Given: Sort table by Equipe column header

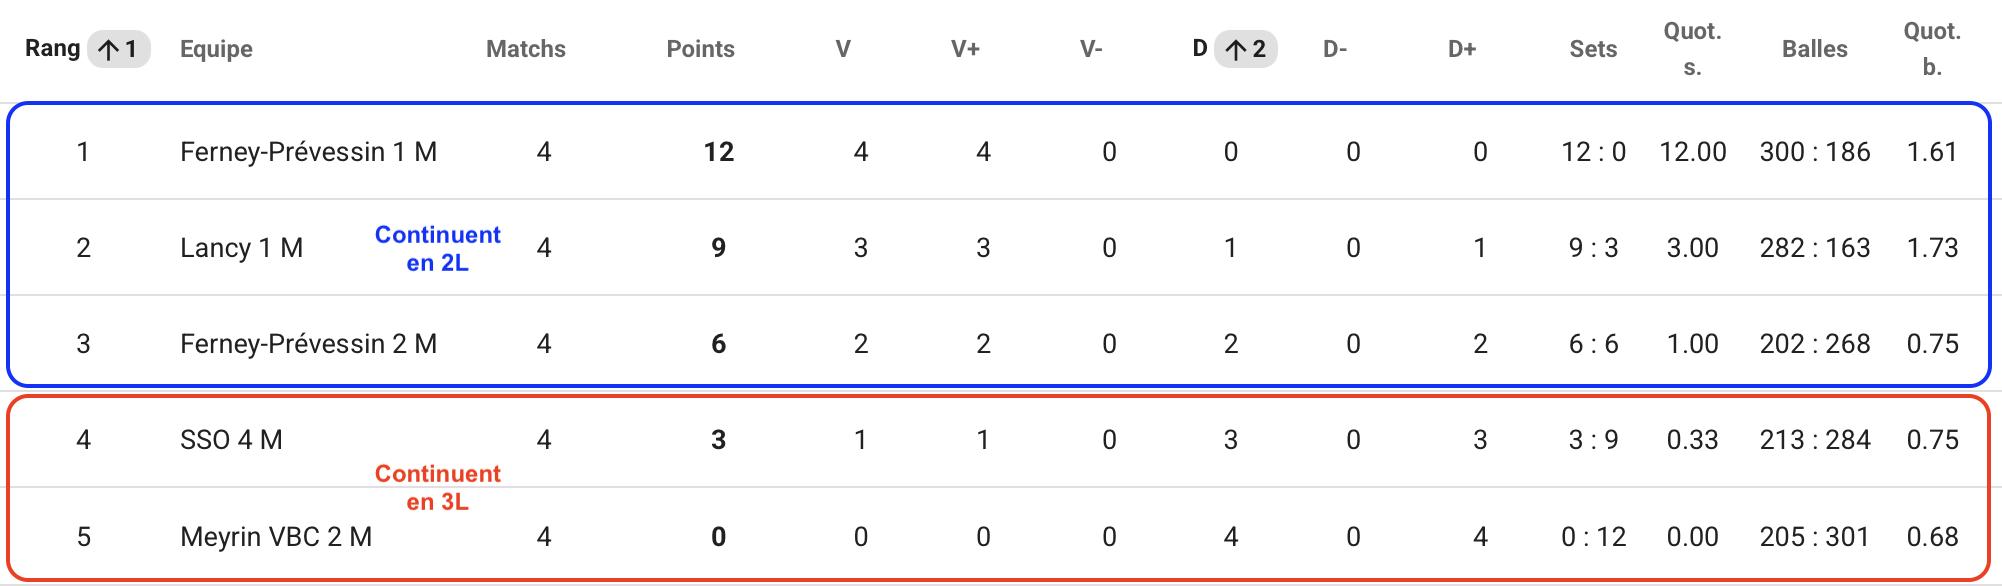Looking at the screenshot, I should tap(216, 49).
